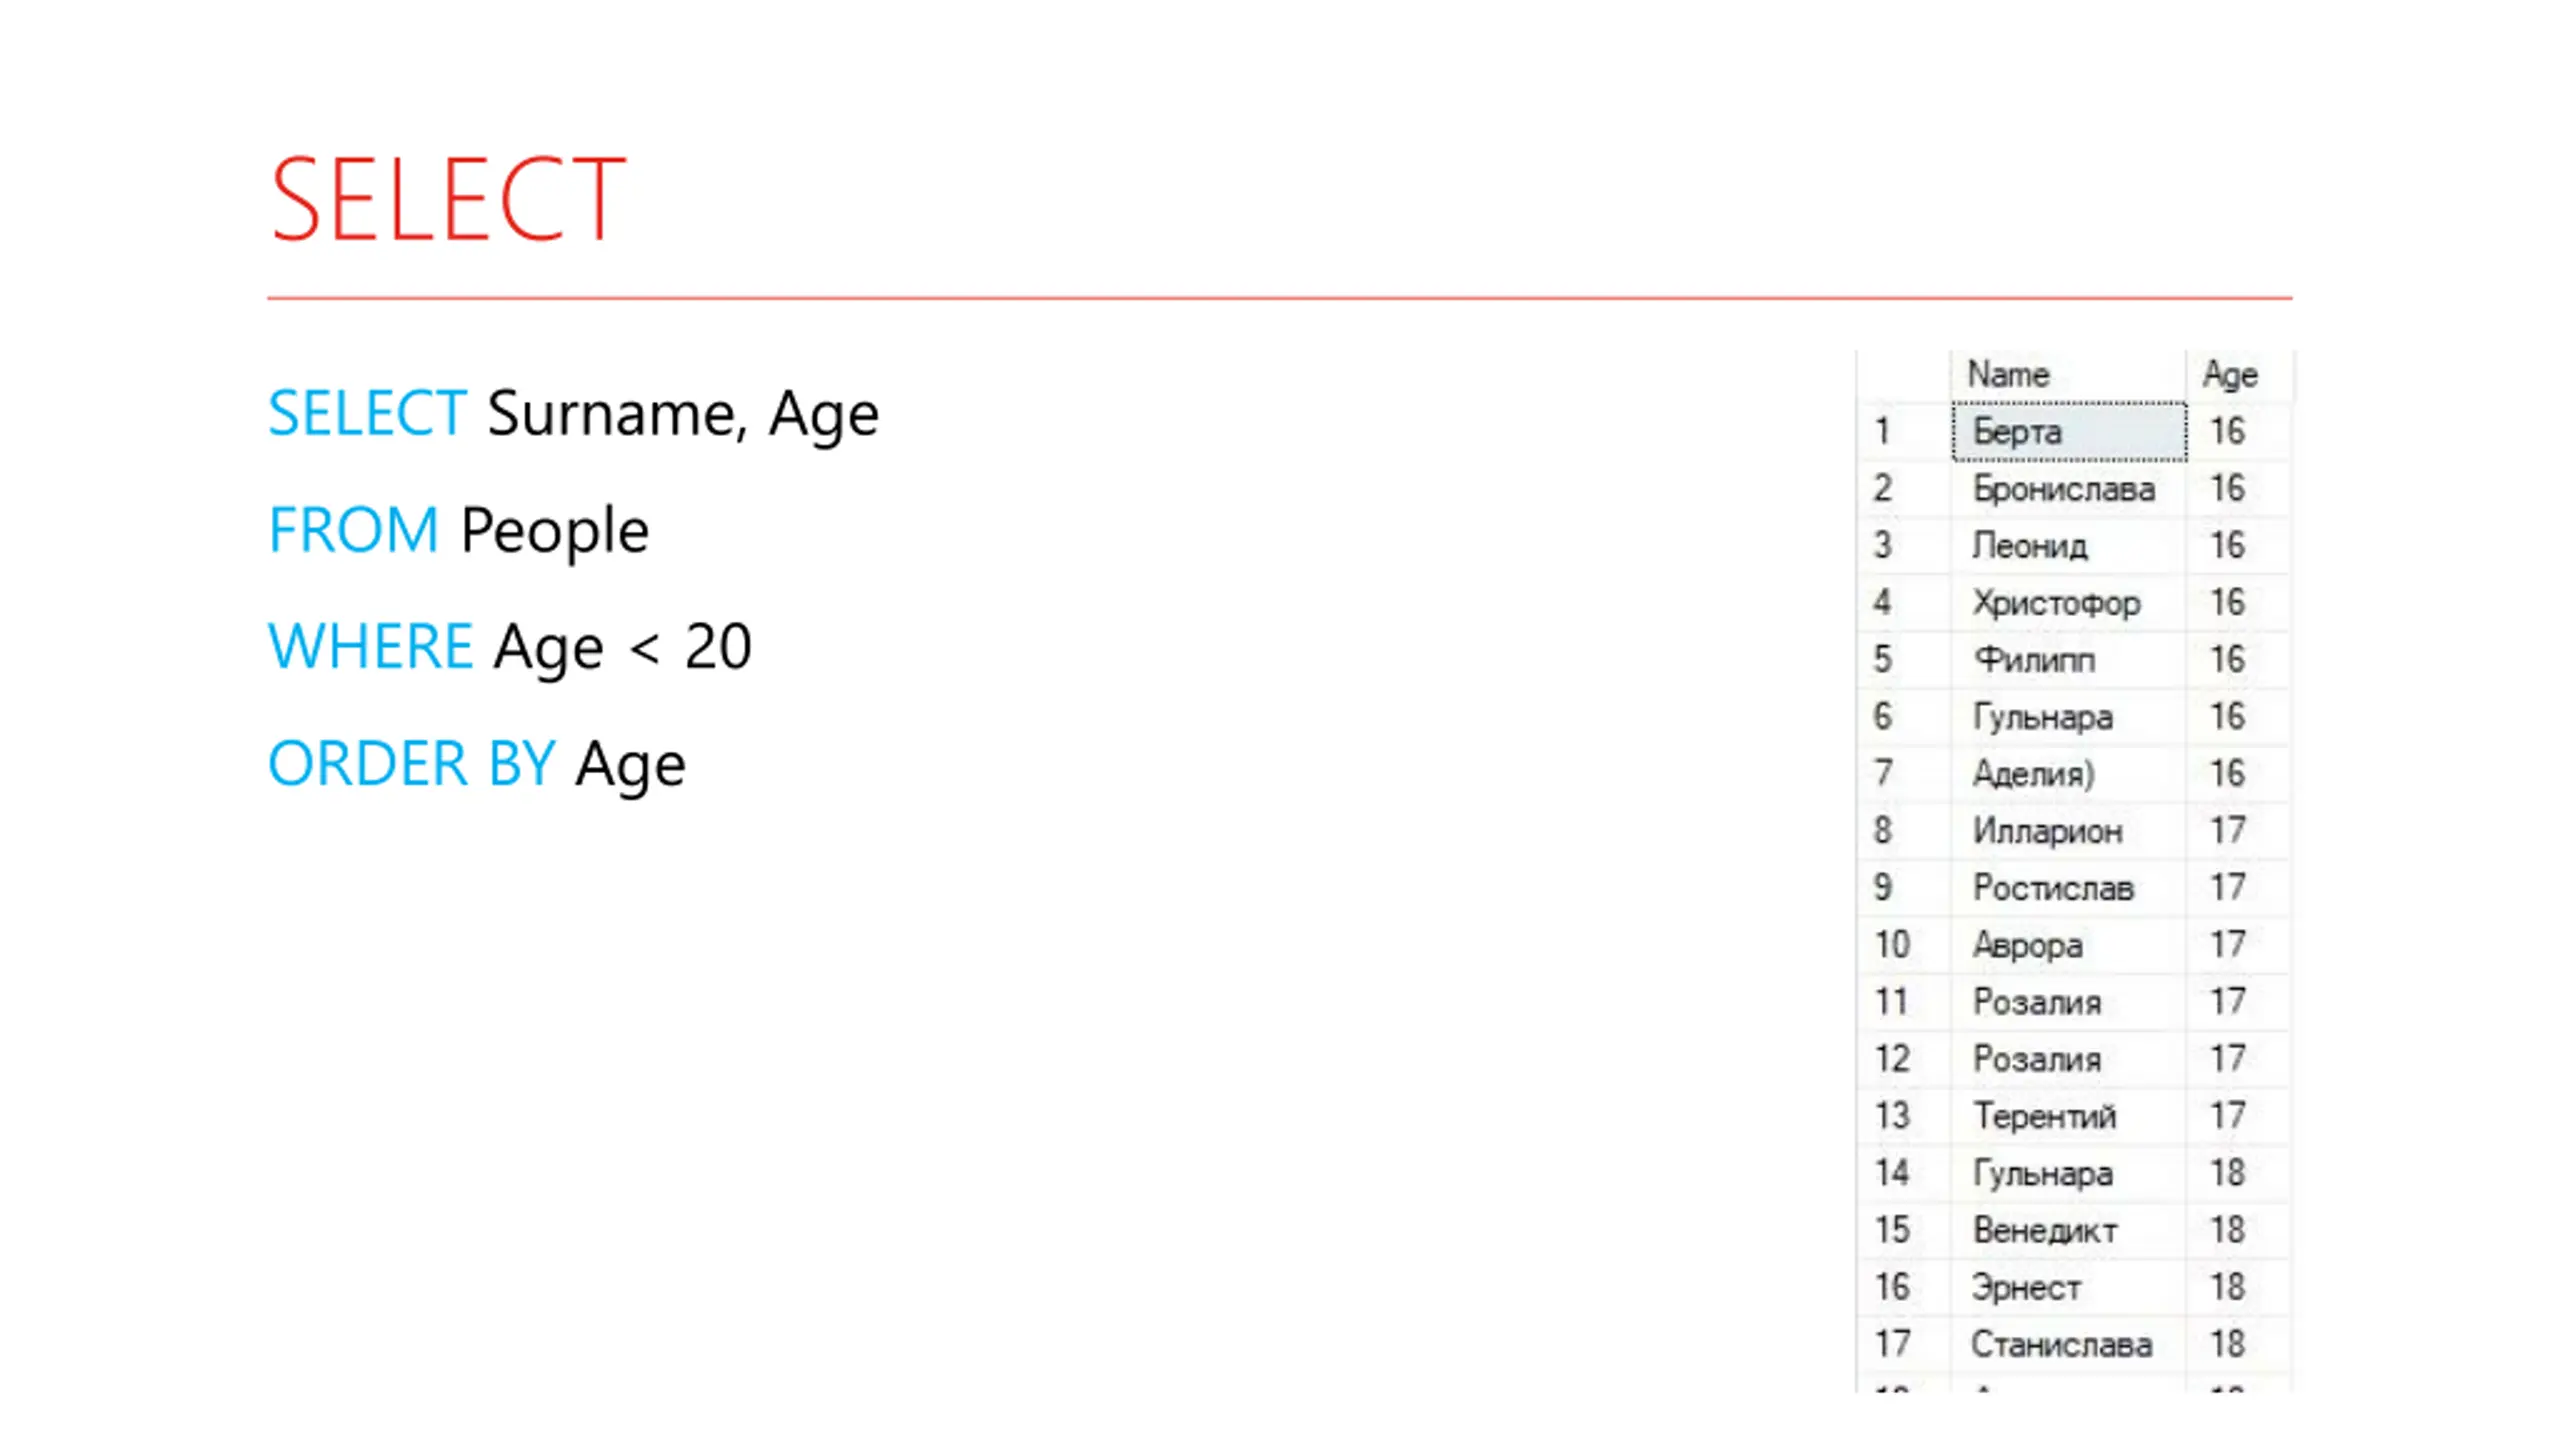Click the red SELECT slide title

click(x=448, y=199)
